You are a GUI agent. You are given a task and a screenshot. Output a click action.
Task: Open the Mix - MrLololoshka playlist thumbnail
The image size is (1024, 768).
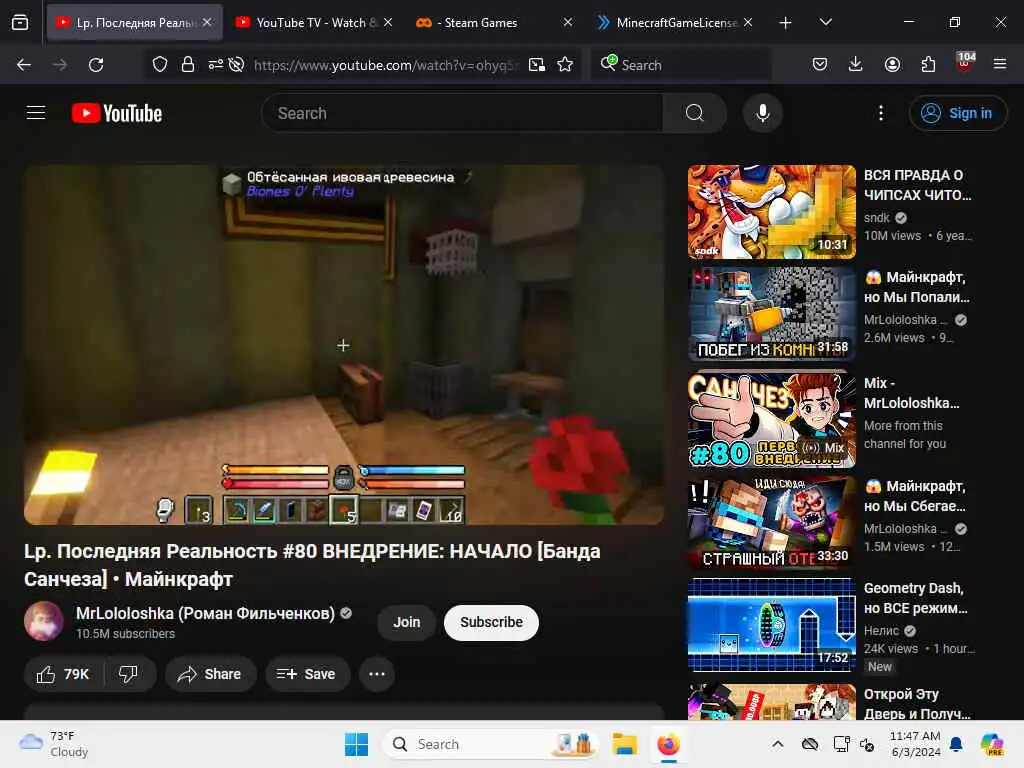point(771,419)
